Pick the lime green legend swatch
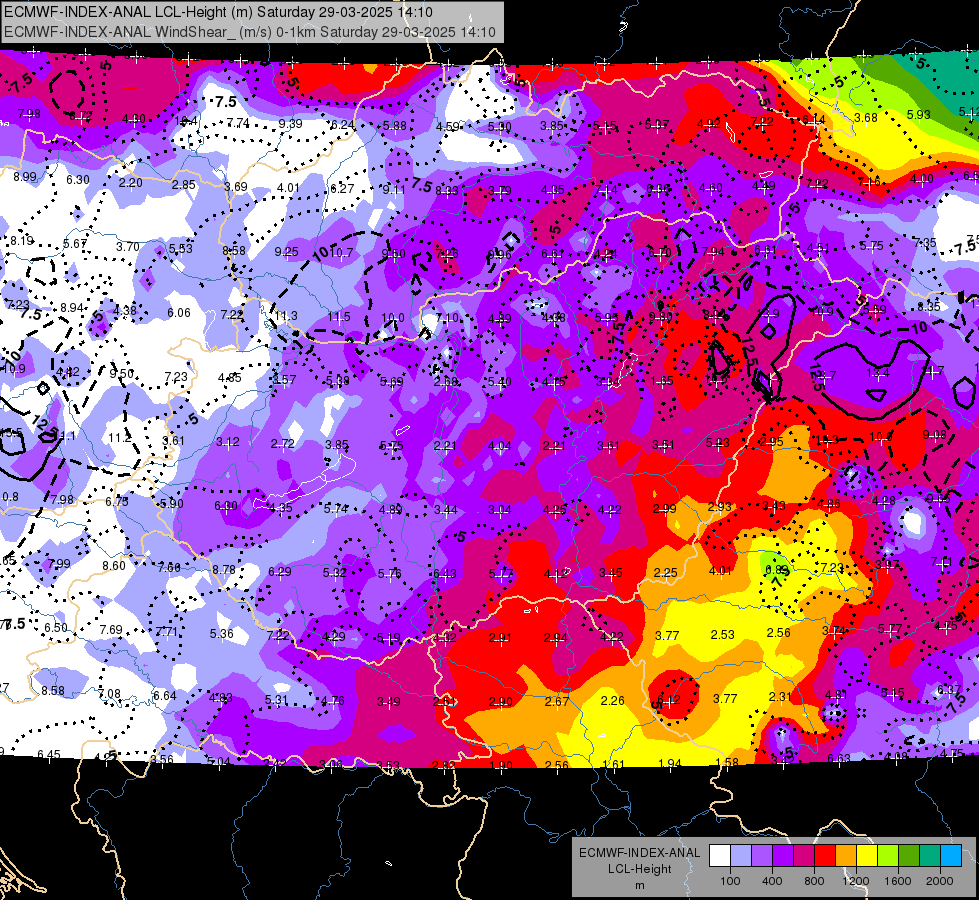This screenshot has width=979, height=900. click(x=888, y=855)
